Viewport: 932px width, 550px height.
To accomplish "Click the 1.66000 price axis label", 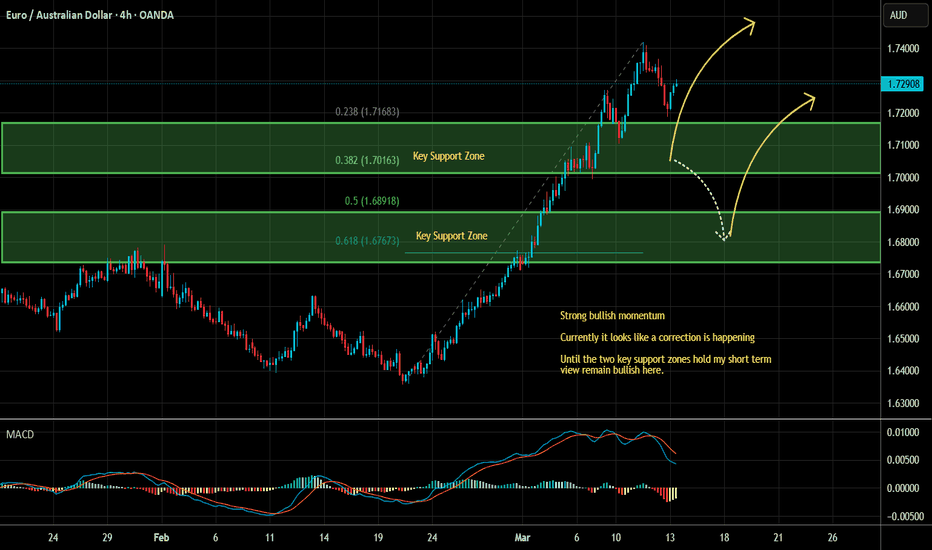I will pyautogui.click(x=903, y=307).
